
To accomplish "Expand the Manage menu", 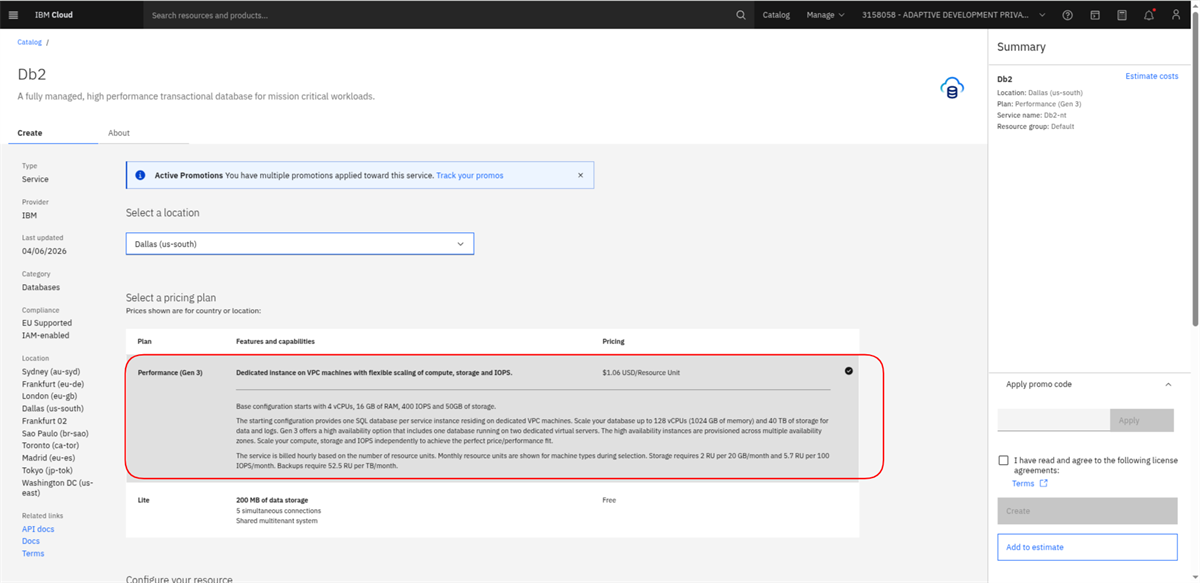I will click(x=825, y=15).
